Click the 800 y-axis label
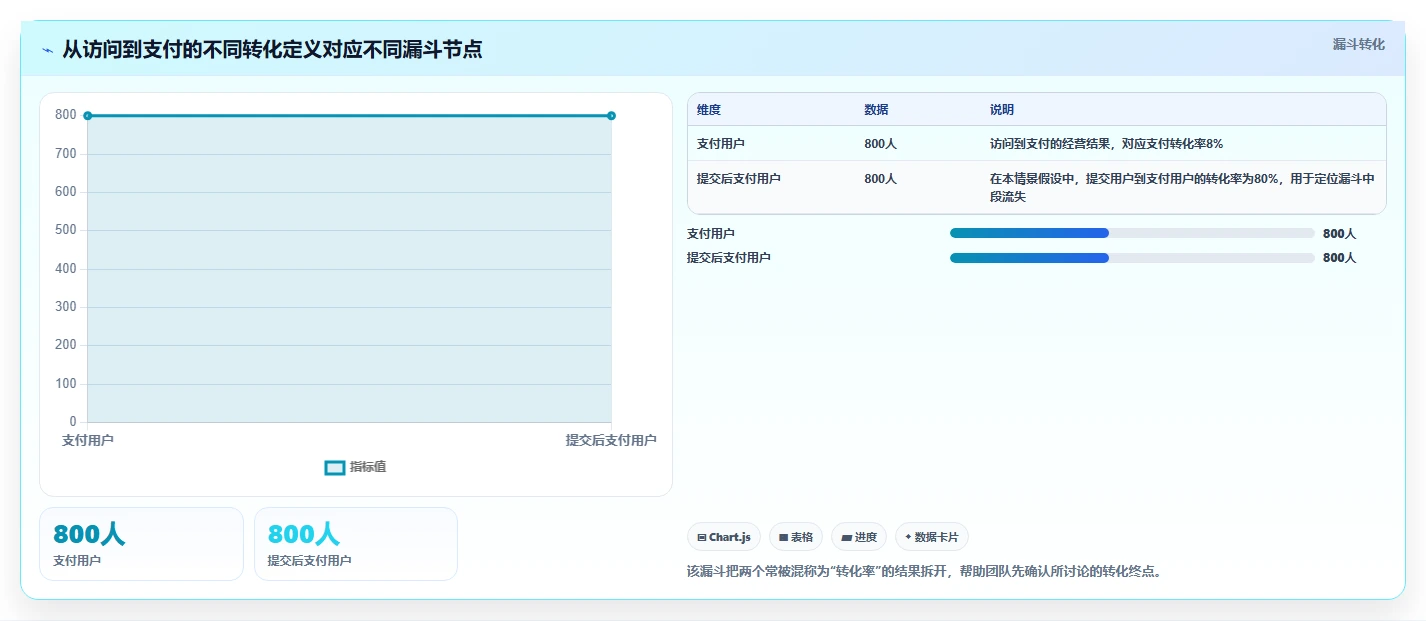 pos(66,115)
